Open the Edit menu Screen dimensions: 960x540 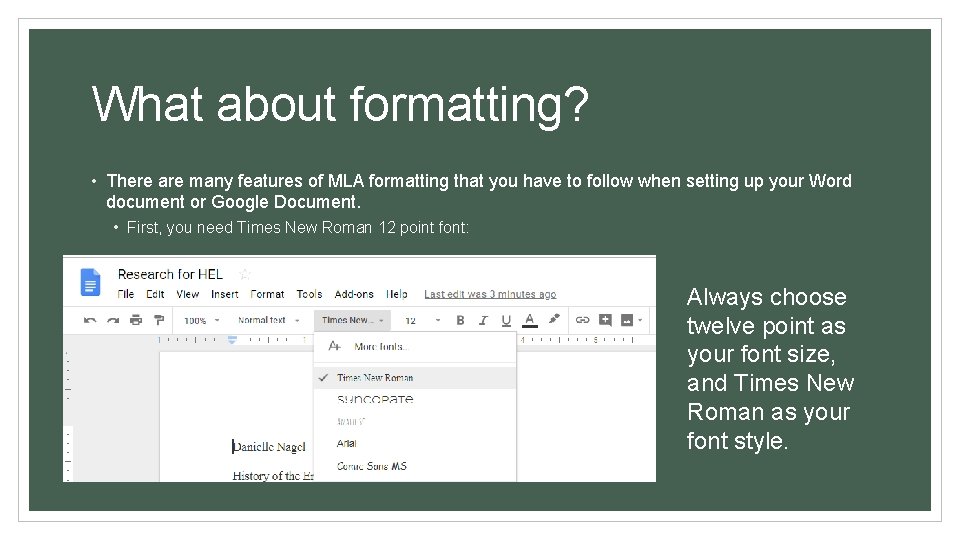coord(155,294)
